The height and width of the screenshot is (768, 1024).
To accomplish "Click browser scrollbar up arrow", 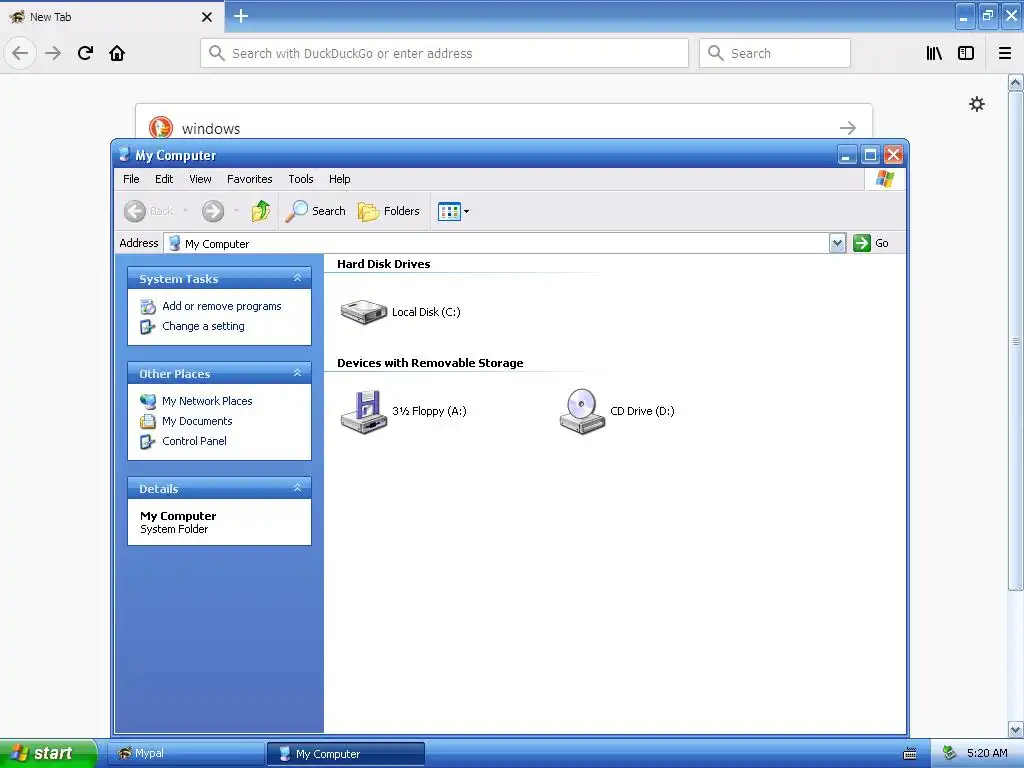I will [x=1016, y=82].
